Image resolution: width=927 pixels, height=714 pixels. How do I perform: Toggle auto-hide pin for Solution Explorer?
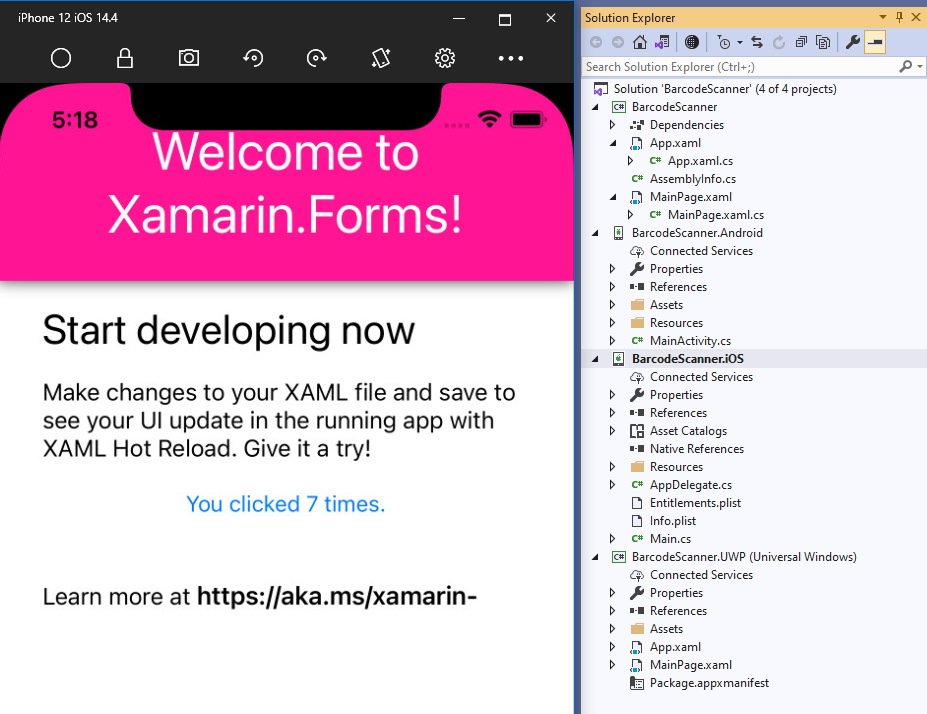coord(899,17)
